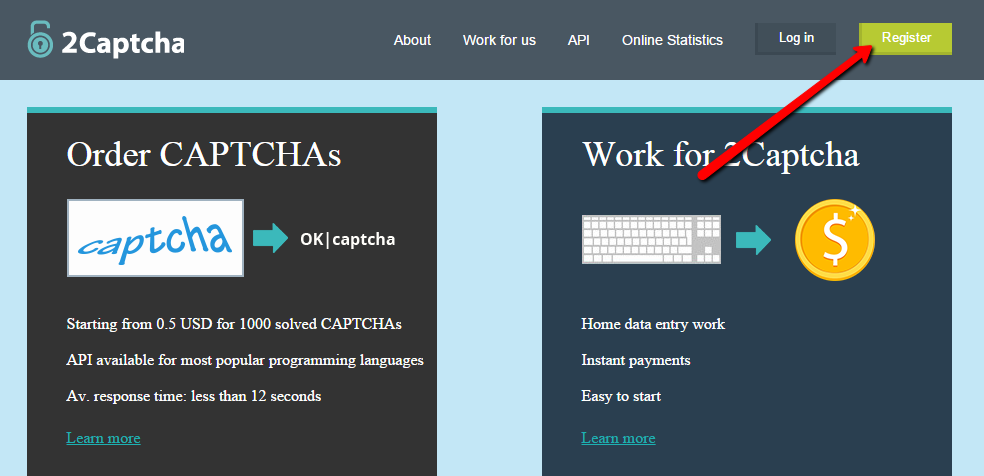
Task: Click the Order CAPTCHAs heading
Action: pyautogui.click(x=204, y=154)
